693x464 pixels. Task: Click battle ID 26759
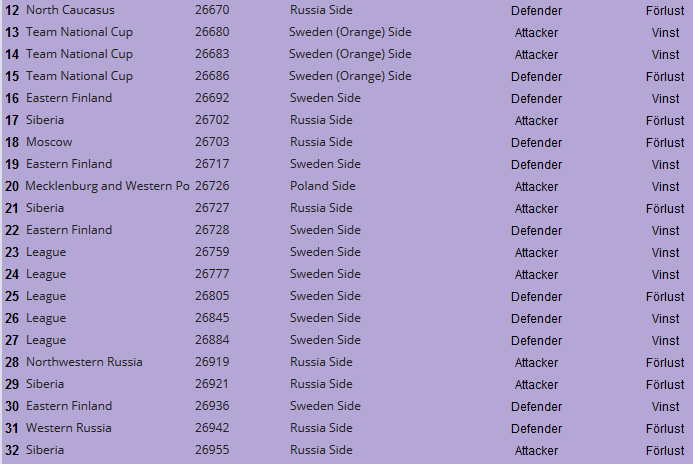tap(212, 252)
